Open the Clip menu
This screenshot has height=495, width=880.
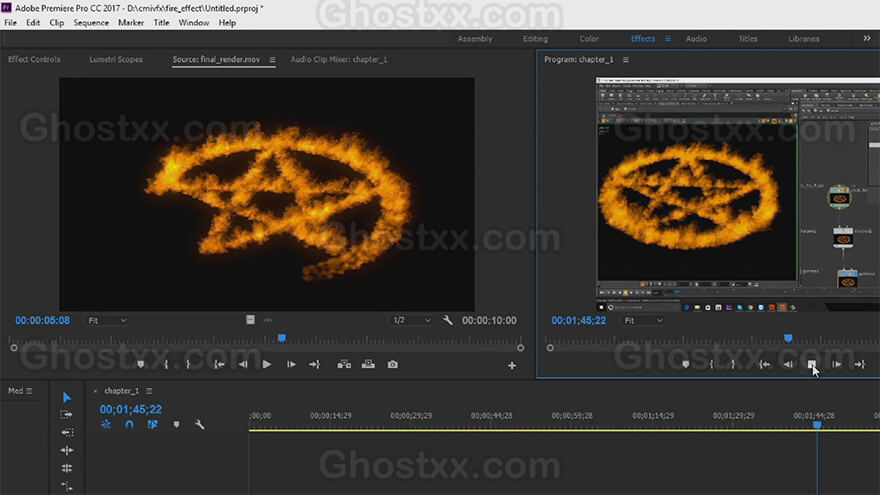click(x=57, y=23)
